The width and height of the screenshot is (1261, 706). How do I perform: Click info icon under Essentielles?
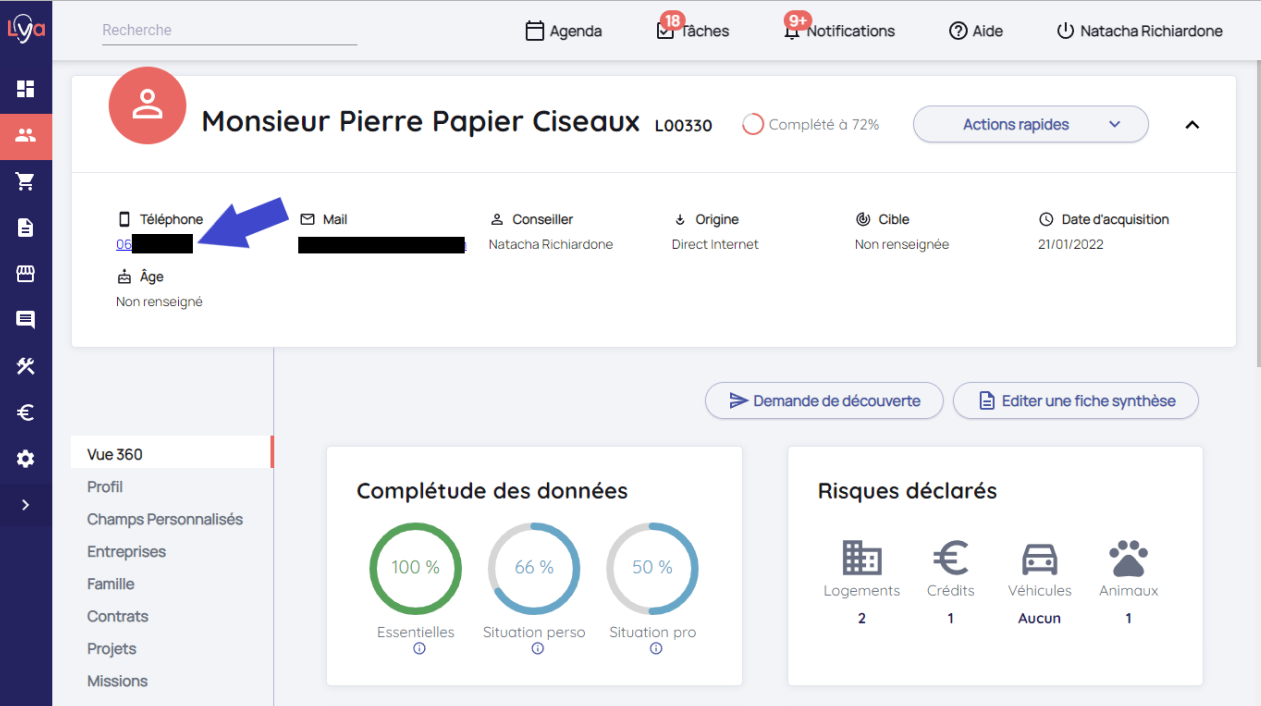point(419,649)
